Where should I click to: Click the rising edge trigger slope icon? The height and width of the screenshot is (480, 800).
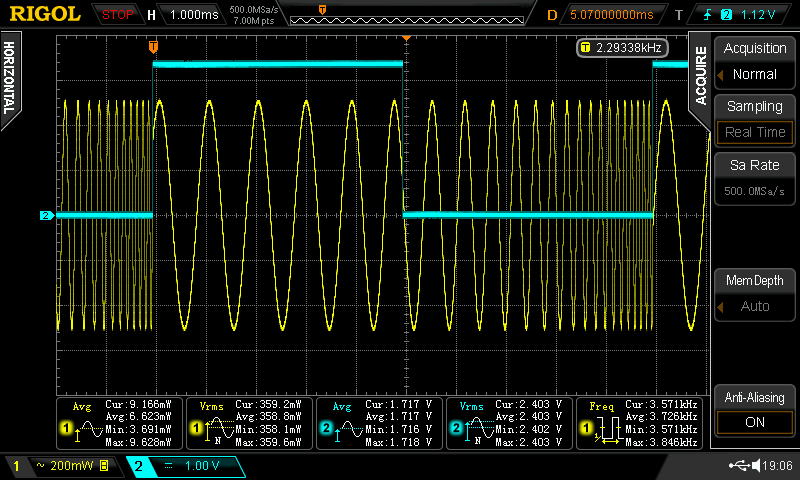coord(707,15)
